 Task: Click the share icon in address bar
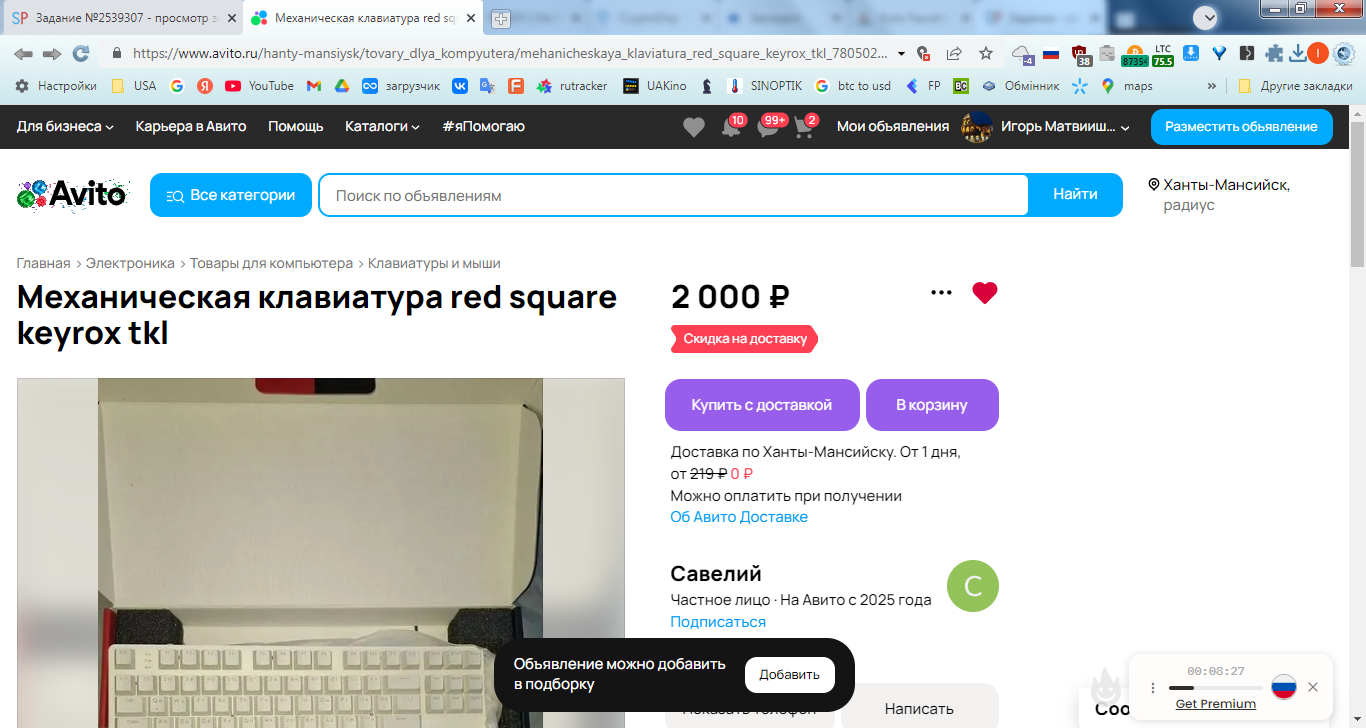[954, 53]
